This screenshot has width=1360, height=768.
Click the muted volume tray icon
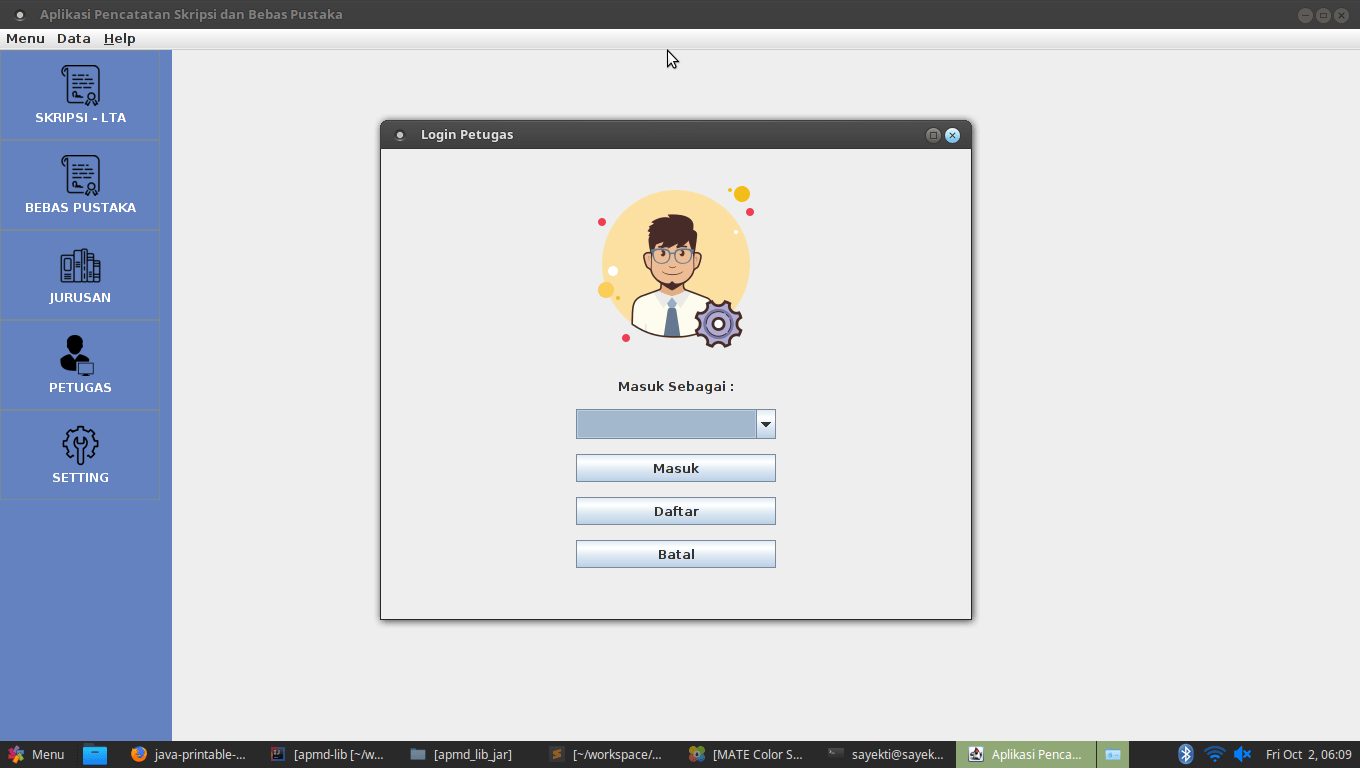(x=1243, y=754)
